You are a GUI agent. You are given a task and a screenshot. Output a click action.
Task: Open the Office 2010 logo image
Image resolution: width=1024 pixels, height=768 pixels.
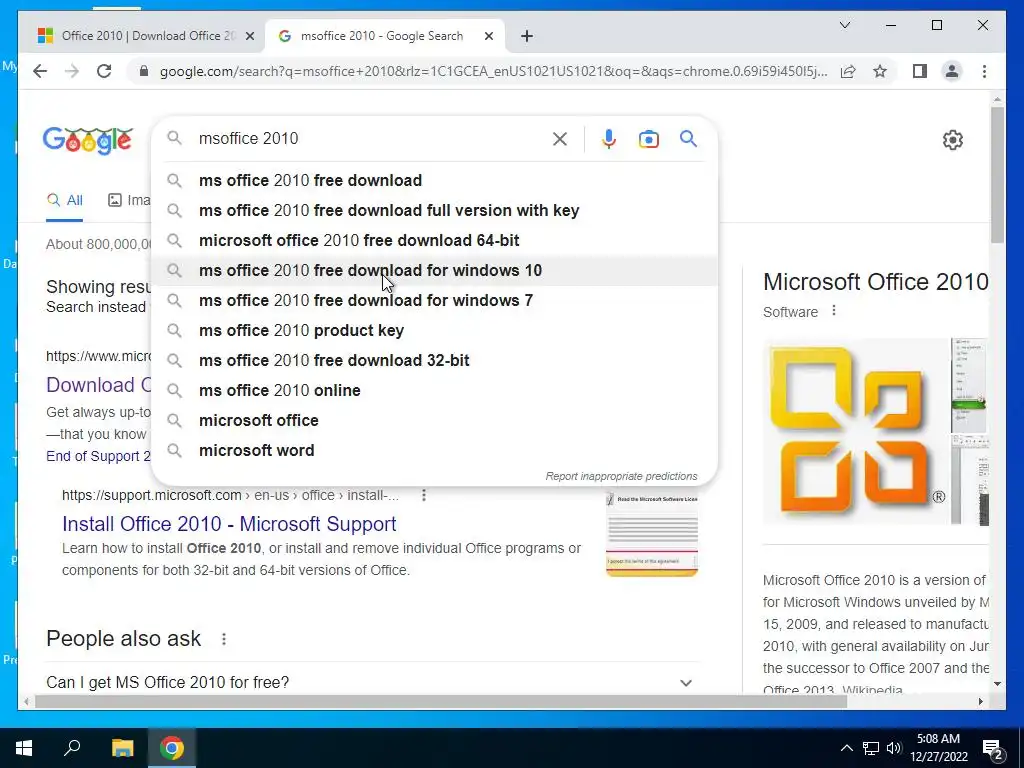[856, 432]
